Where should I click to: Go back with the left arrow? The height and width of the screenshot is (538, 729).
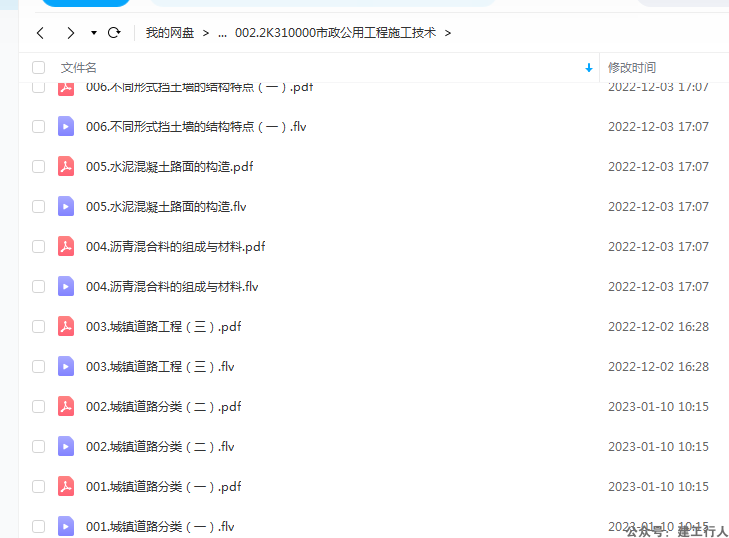pos(40,33)
